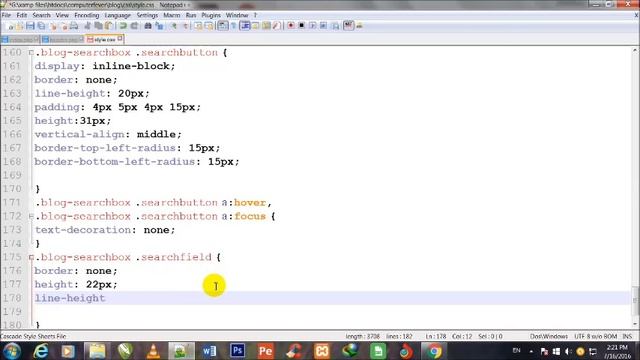The width and height of the screenshot is (640, 360).
Task: Open the Macro menu
Action: tap(171, 15)
